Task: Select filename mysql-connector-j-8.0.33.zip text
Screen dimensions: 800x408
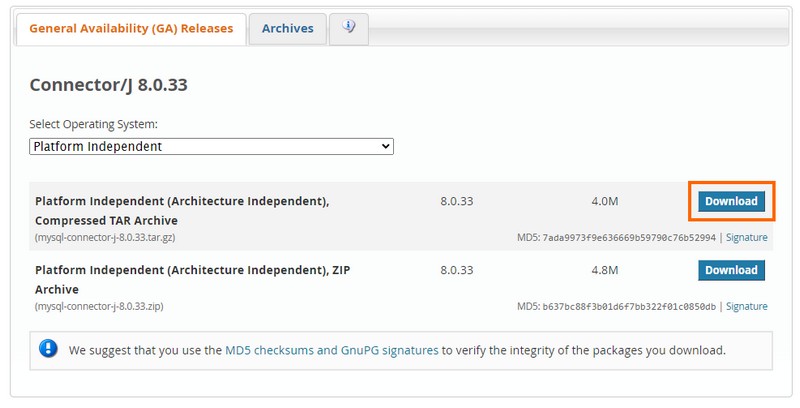Action: 99,306
